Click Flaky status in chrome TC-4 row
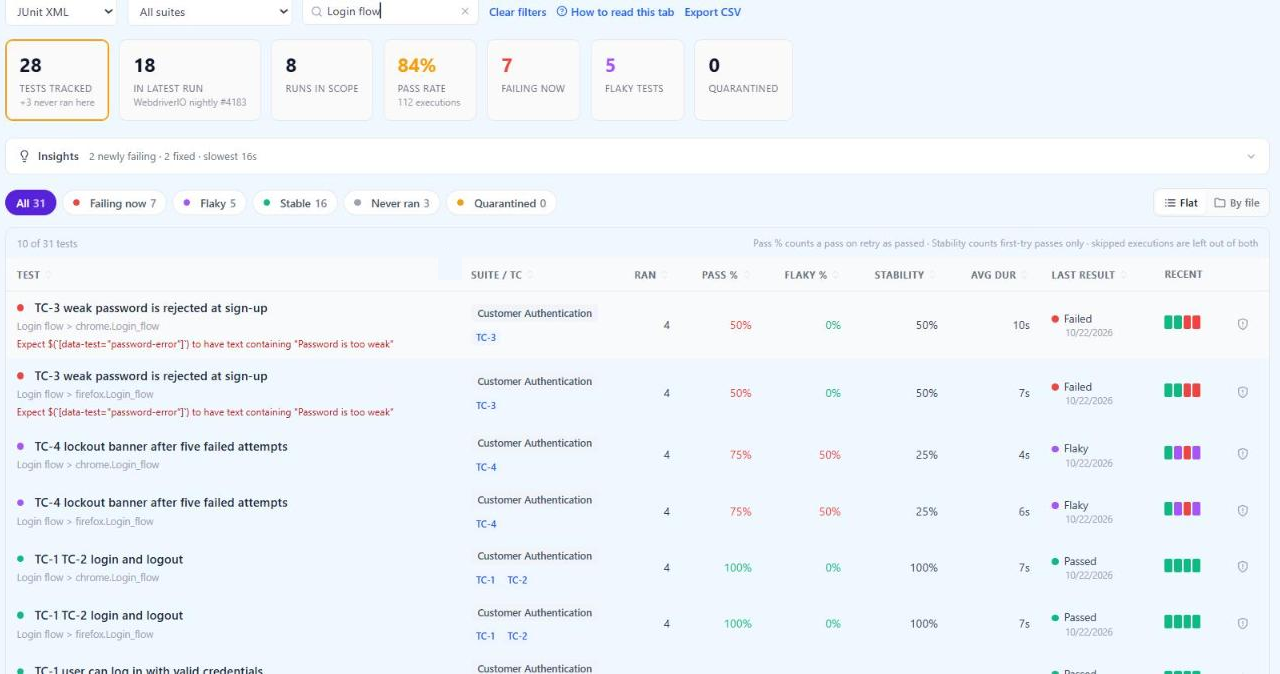 1076,449
